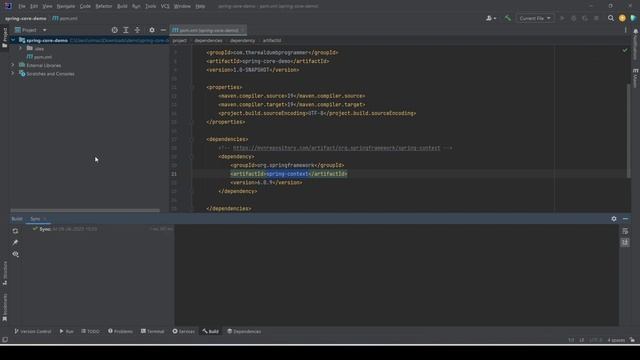
Task: Toggle soft-wrap icon in build output
Action: tap(625, 231)
